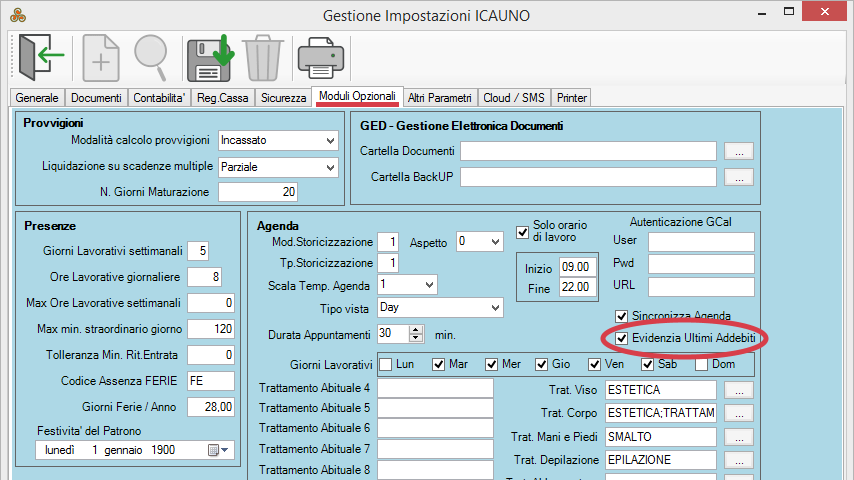Open calendar picker for Festivita' del Patrono
The height and width of the screenshot is (480, 854).
pos(217,451)
